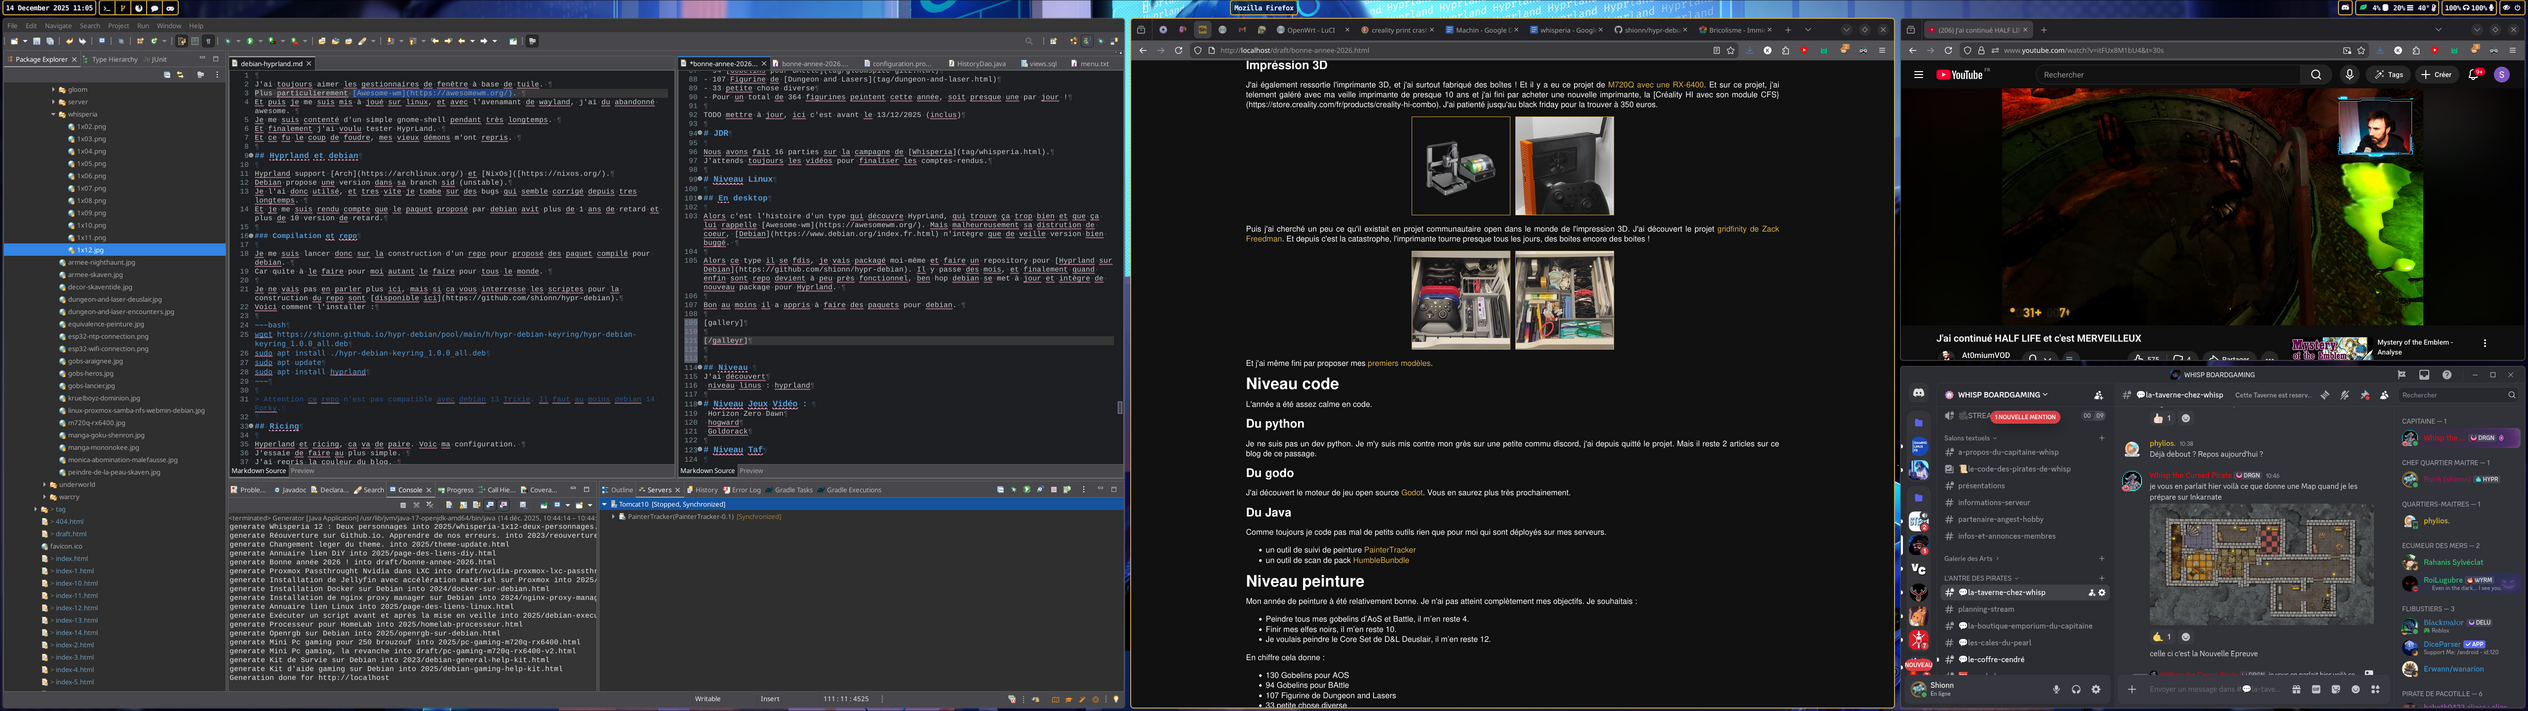Toggle Discord member list visibility

click(2385, 395)
